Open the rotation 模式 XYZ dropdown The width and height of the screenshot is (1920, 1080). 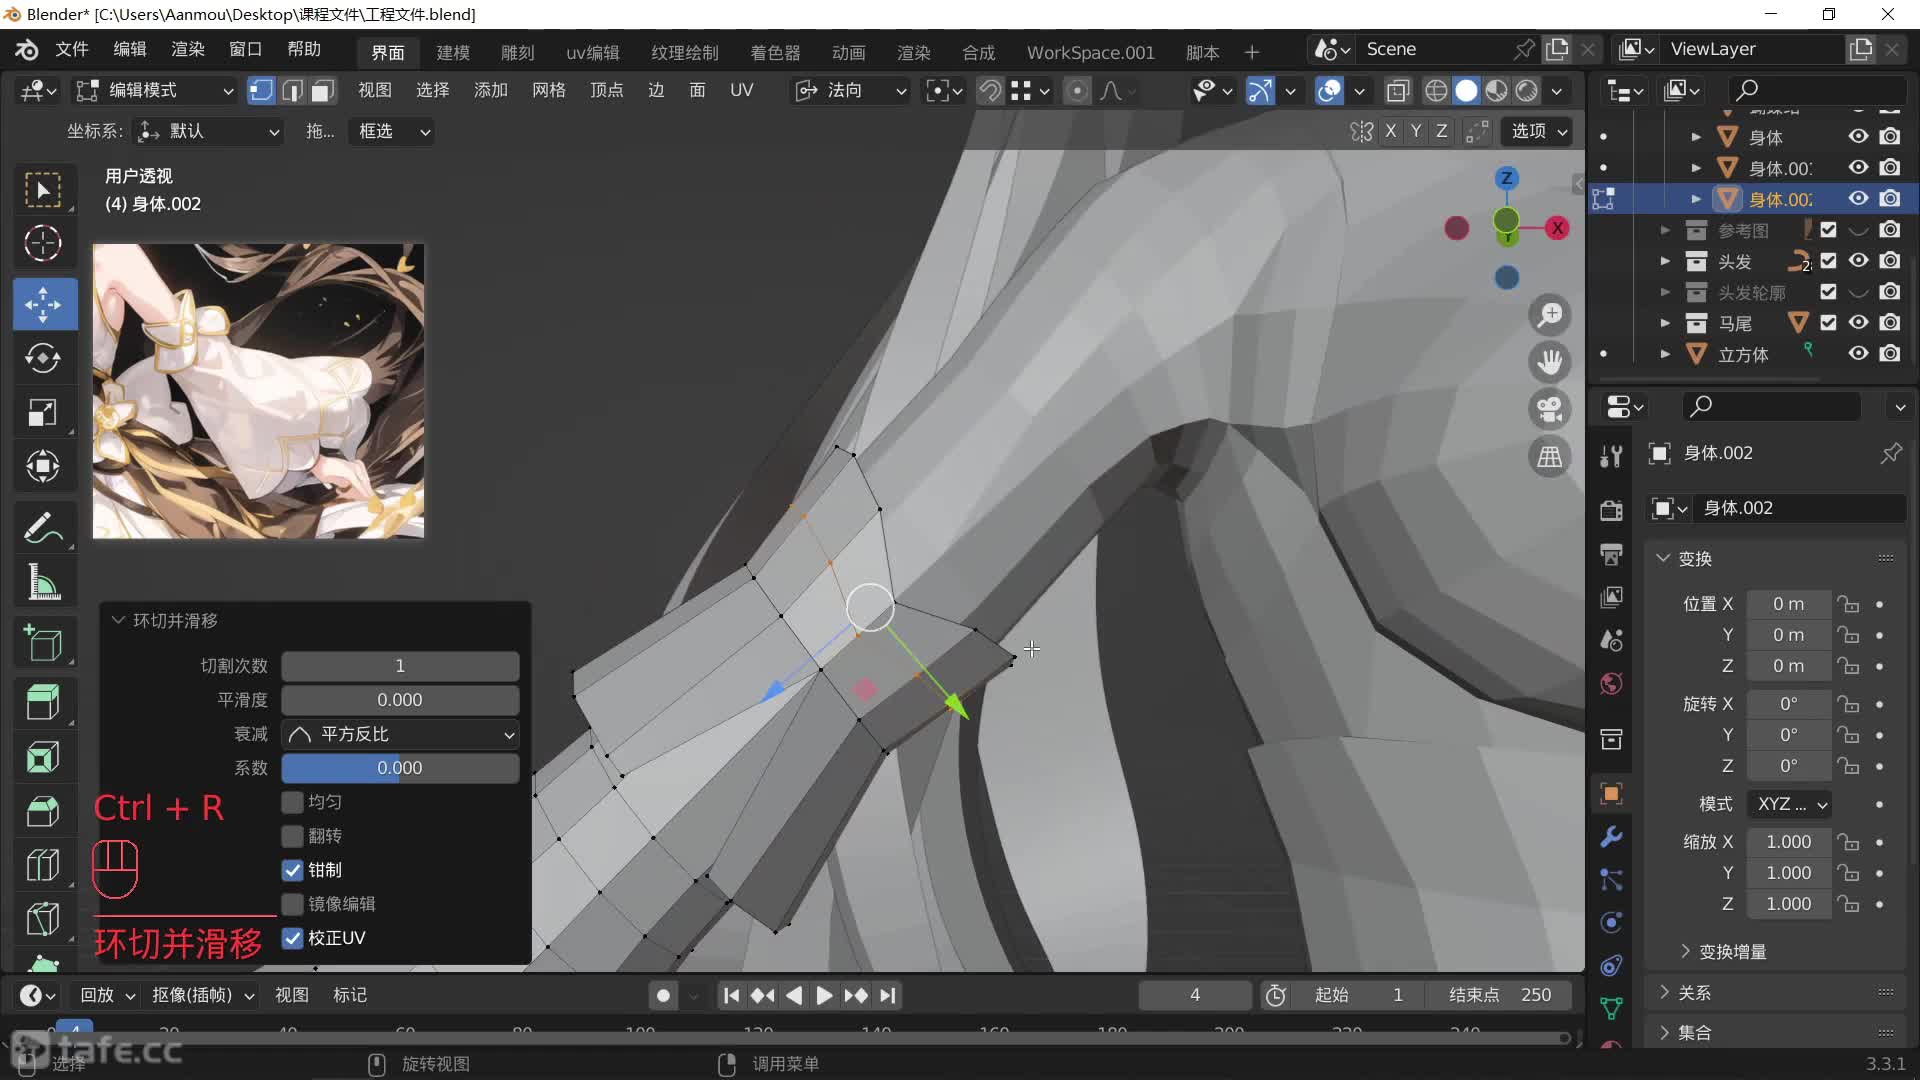1790,804
